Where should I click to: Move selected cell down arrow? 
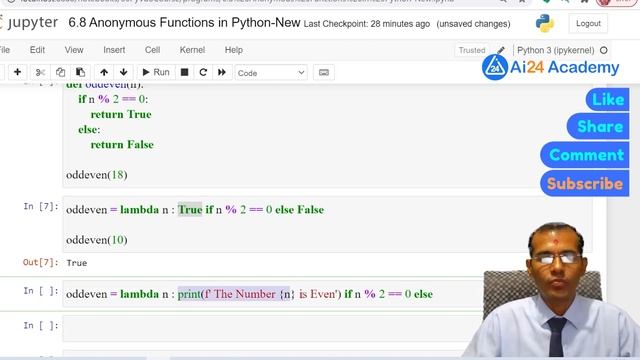[124, 72]
